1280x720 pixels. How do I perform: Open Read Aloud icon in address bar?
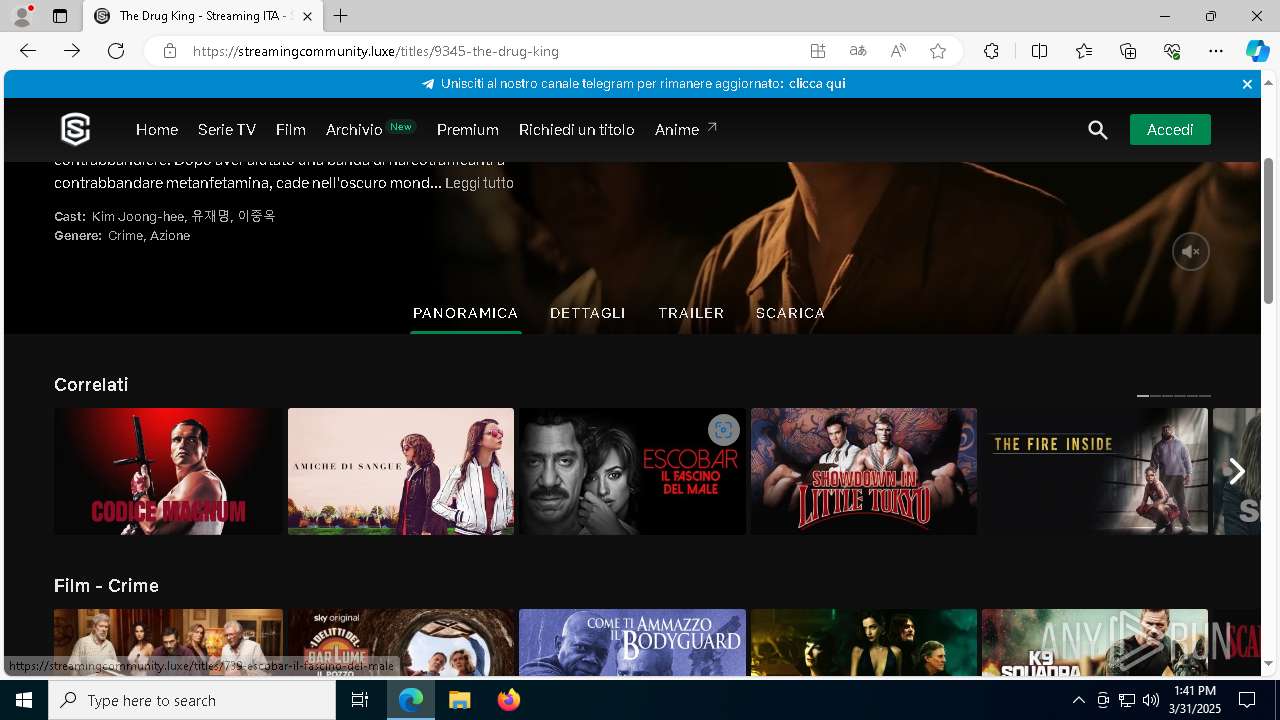point(898,51)
